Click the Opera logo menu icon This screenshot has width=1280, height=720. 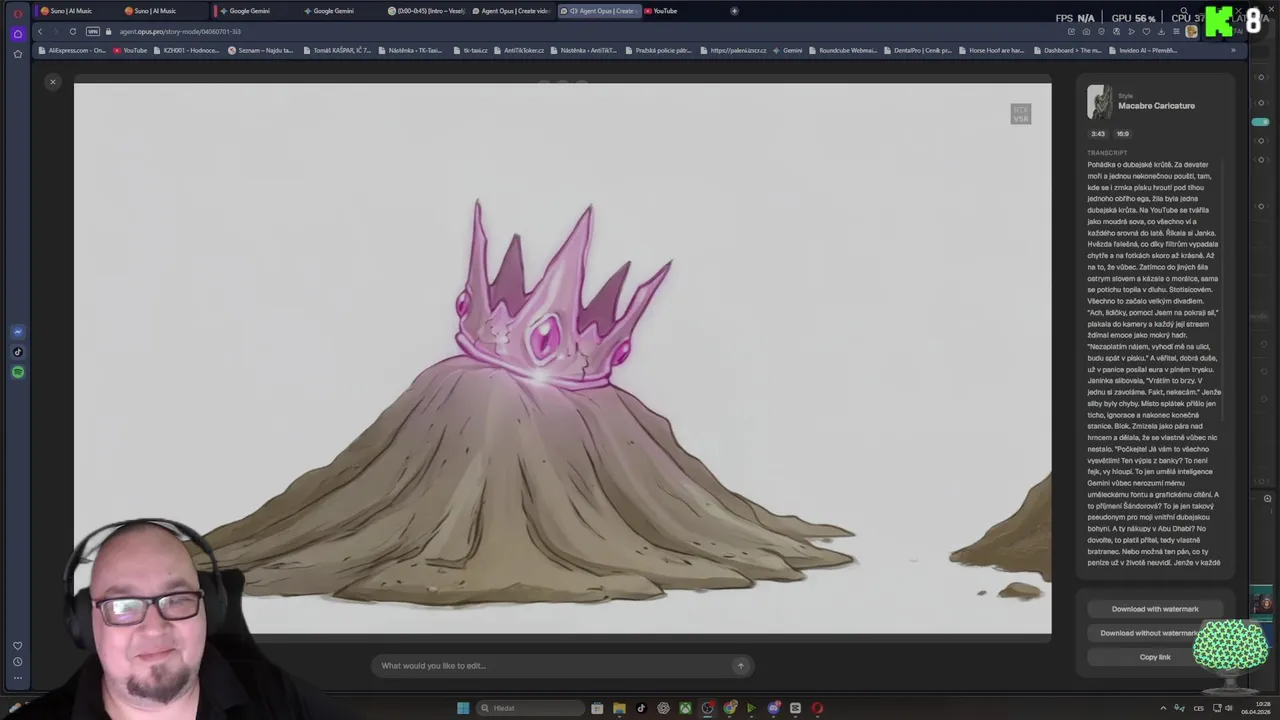point(17,13)
